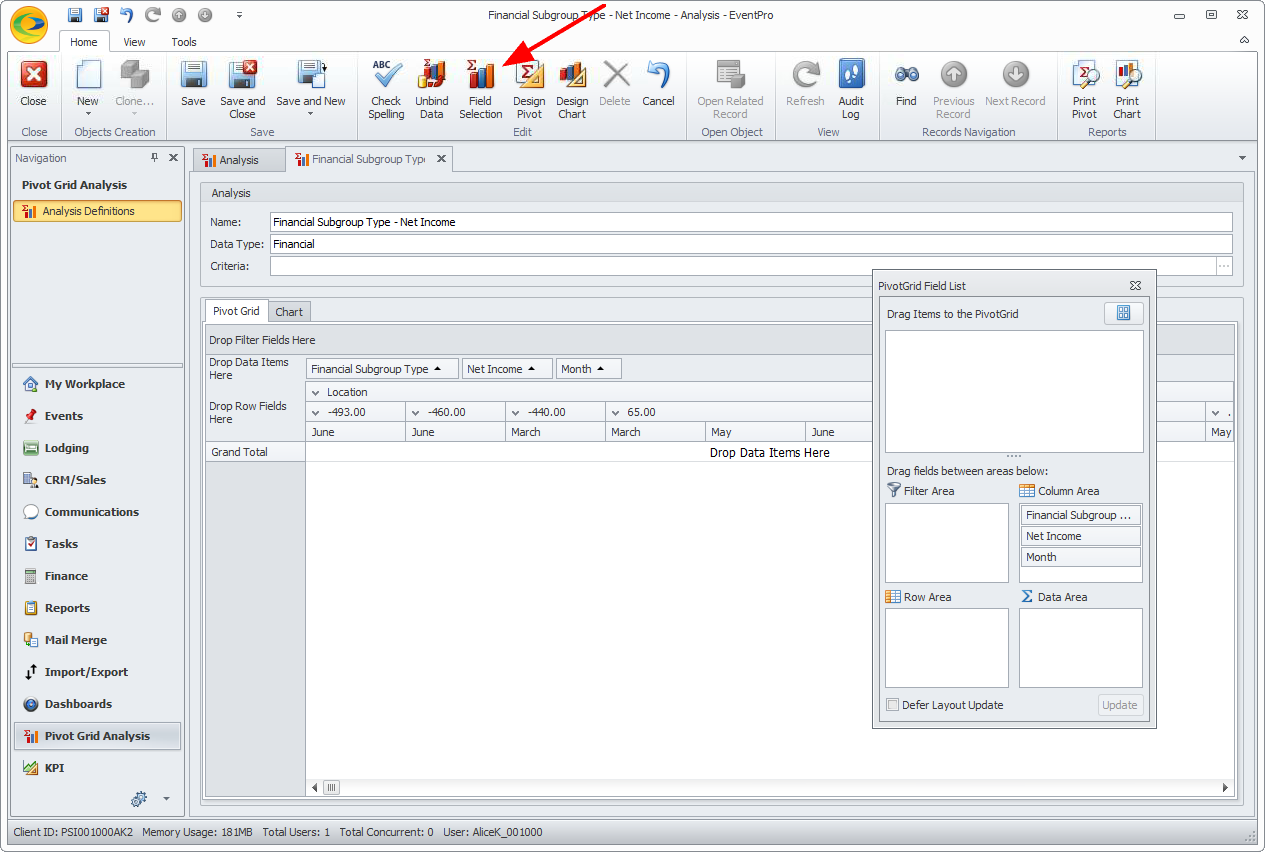Open Mail Merge navigation group

97,640
